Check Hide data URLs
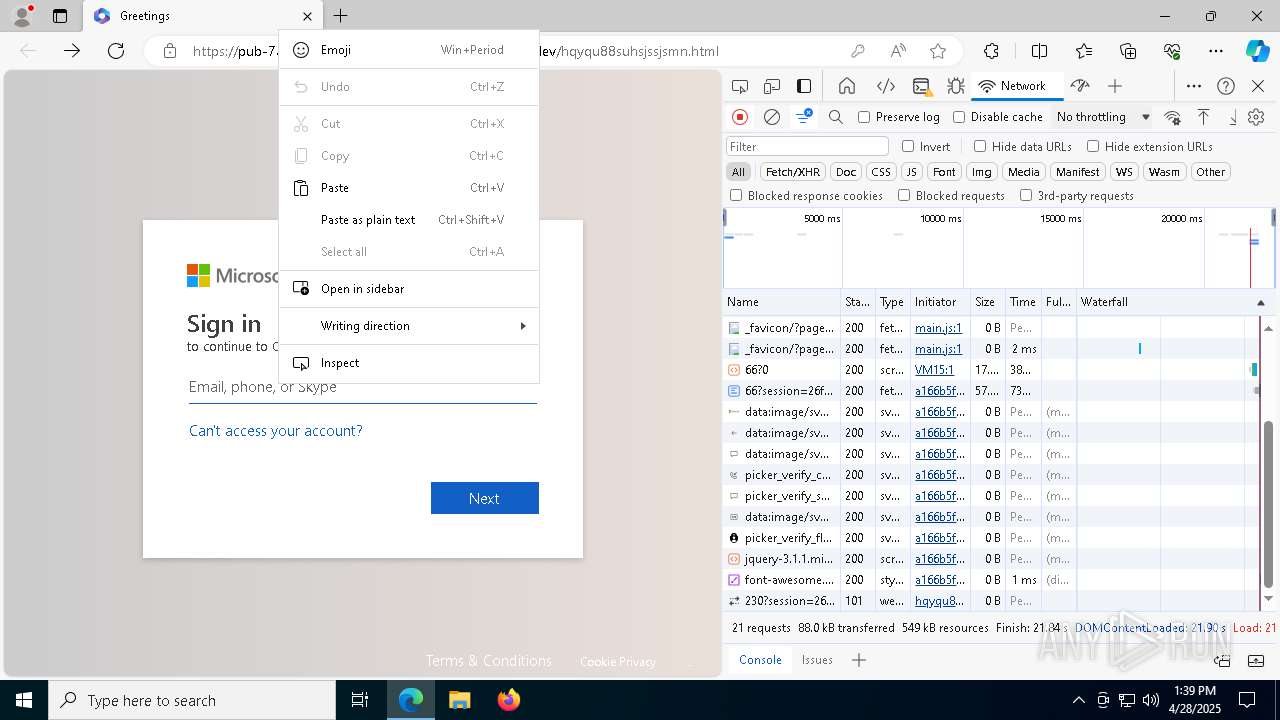 click(x=980, y=146)
